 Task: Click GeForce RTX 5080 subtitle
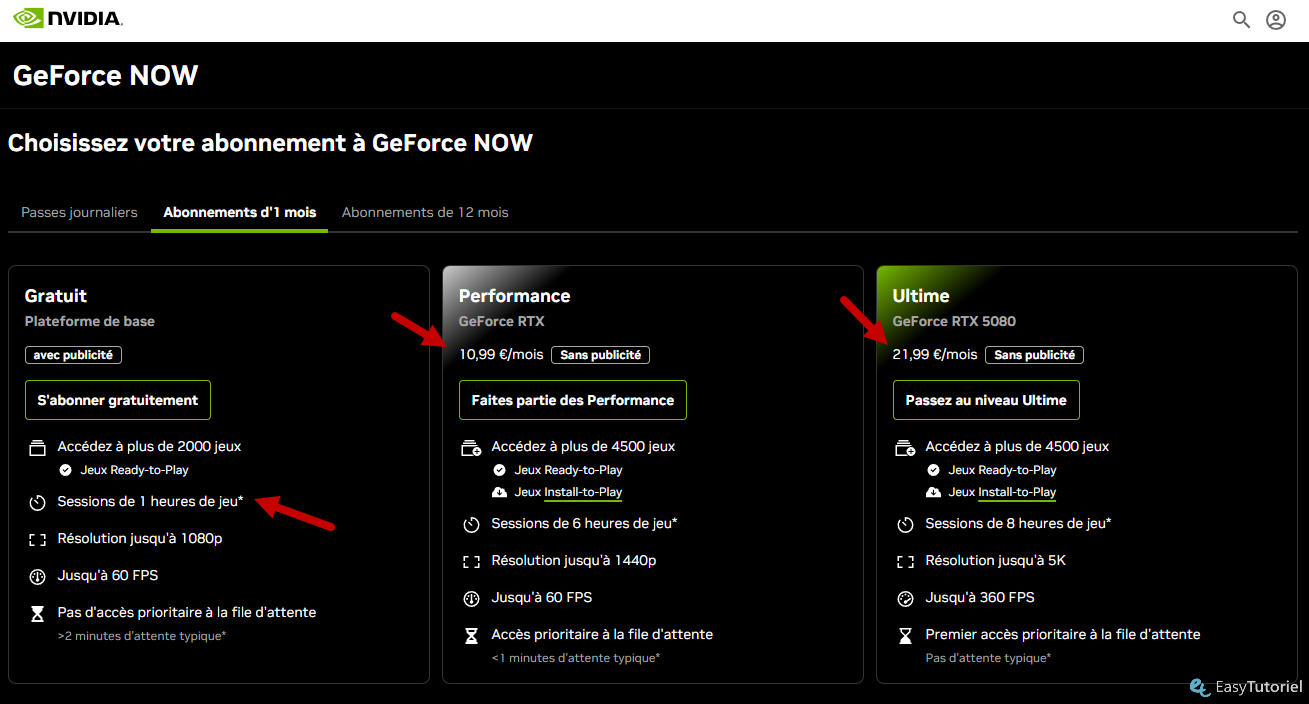954,321
